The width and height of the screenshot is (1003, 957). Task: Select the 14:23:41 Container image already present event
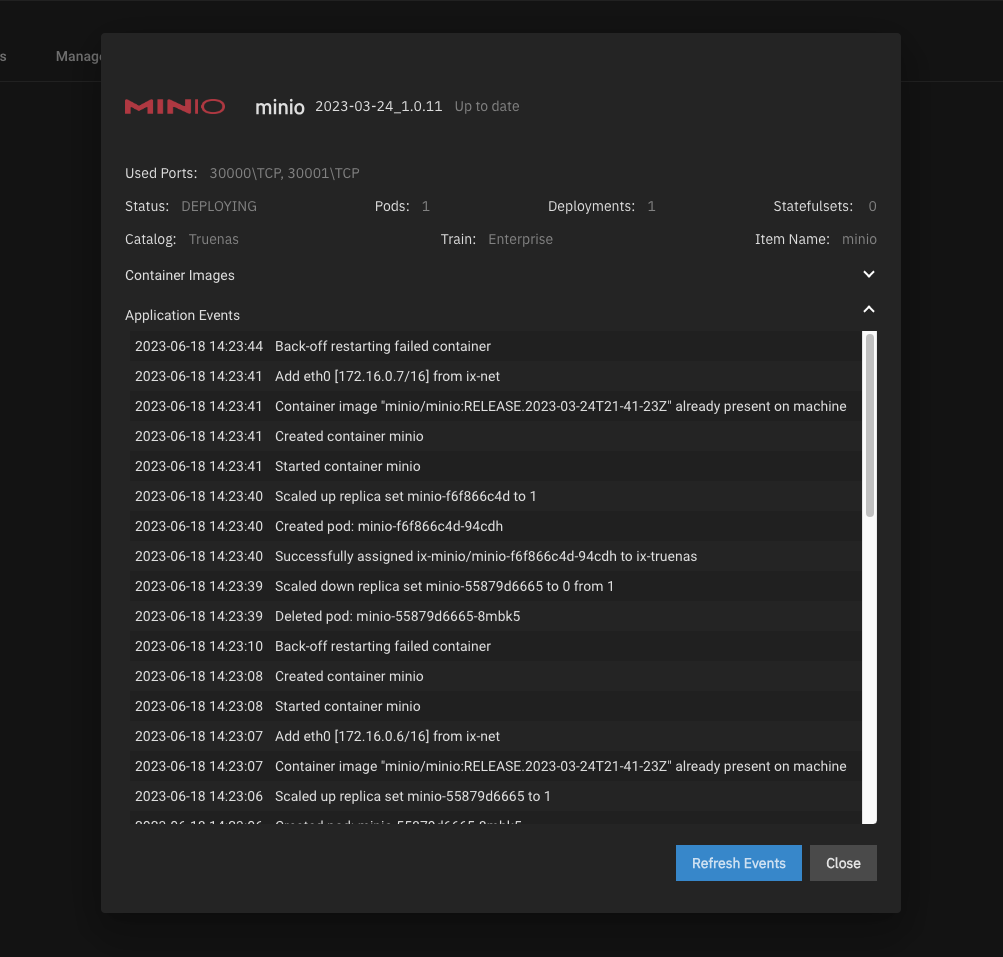496,406
